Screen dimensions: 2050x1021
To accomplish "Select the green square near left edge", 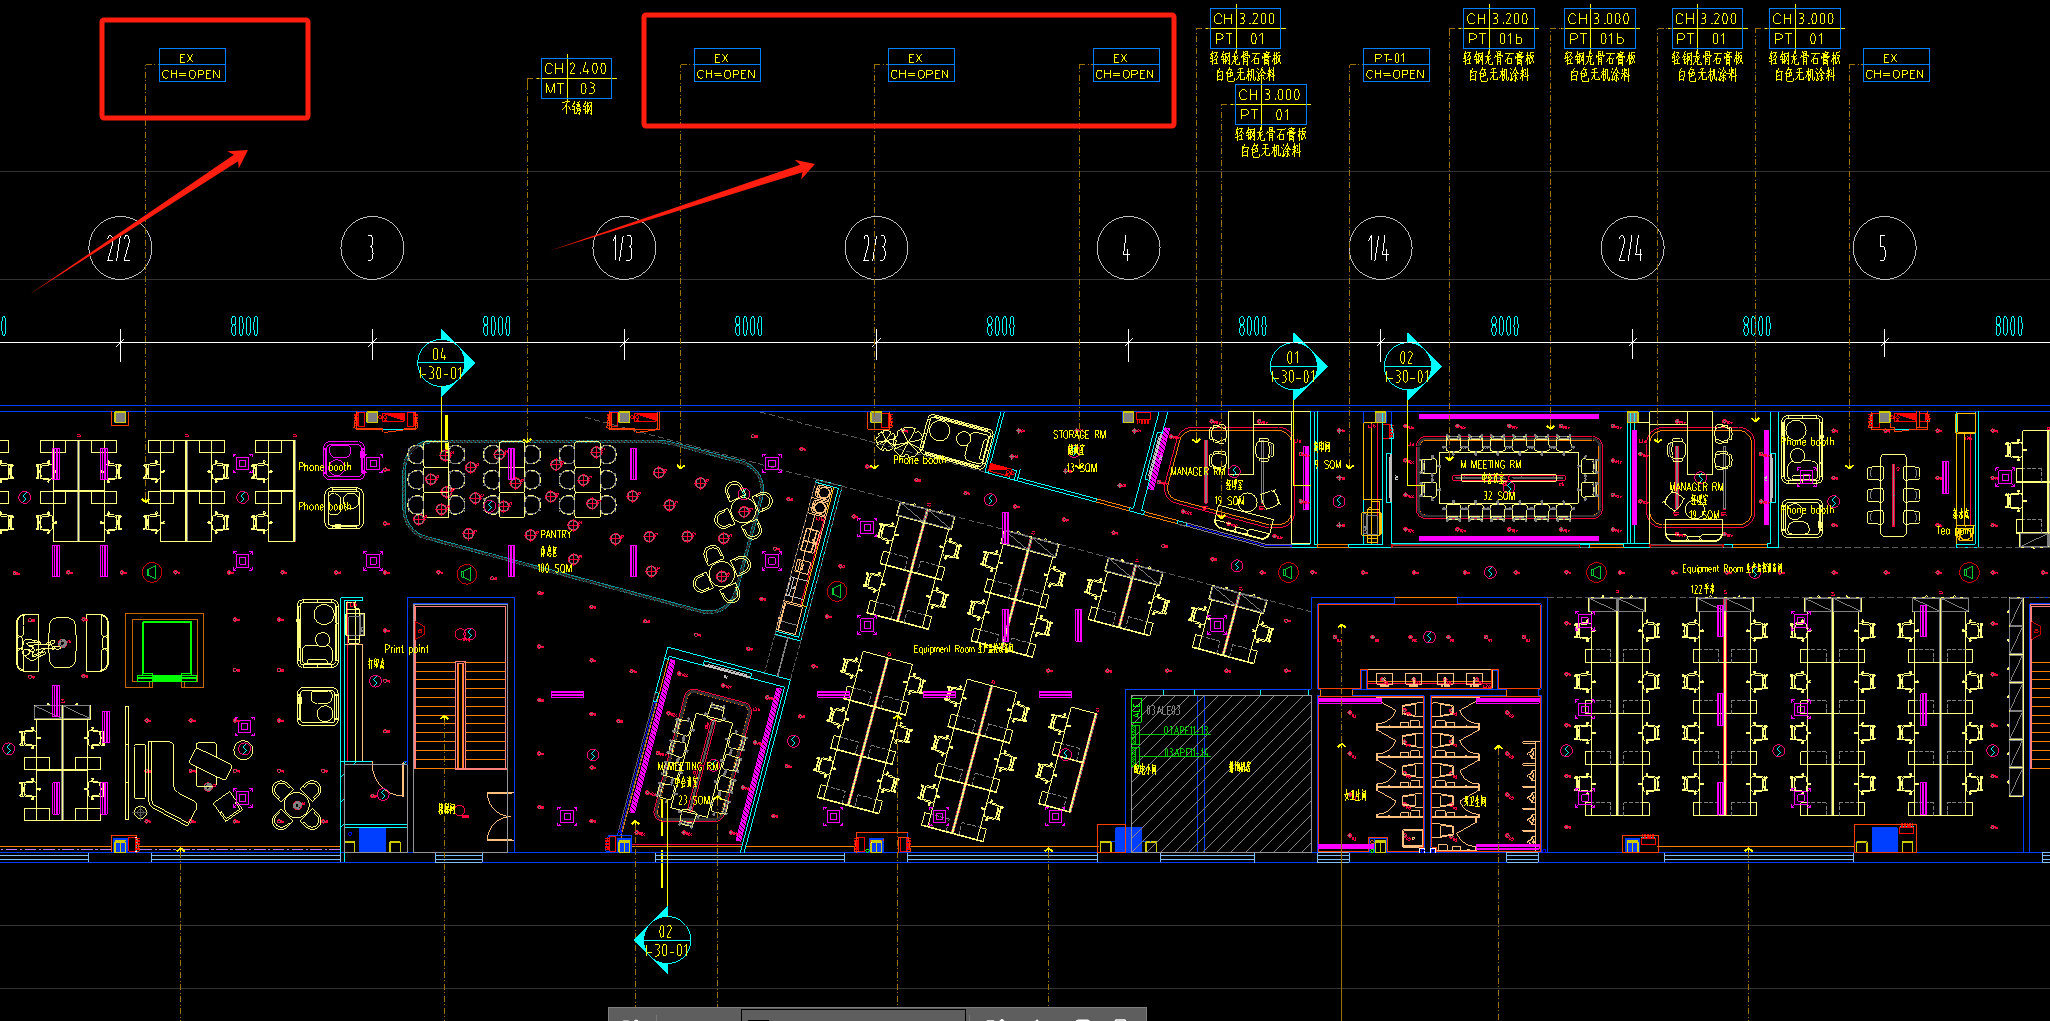I will tap(166, 648).
